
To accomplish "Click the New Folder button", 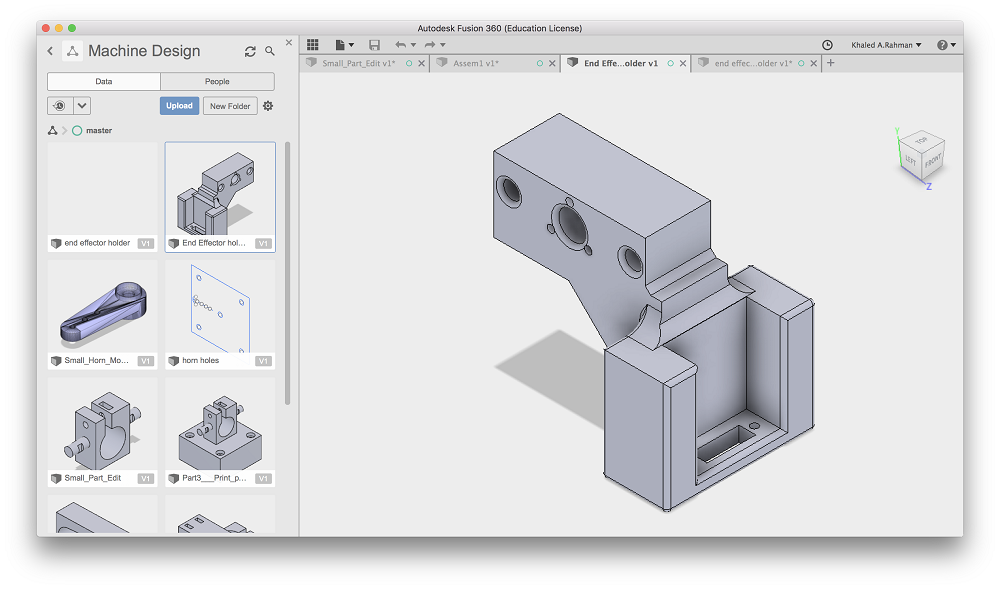I will click(x=230, y=106).
